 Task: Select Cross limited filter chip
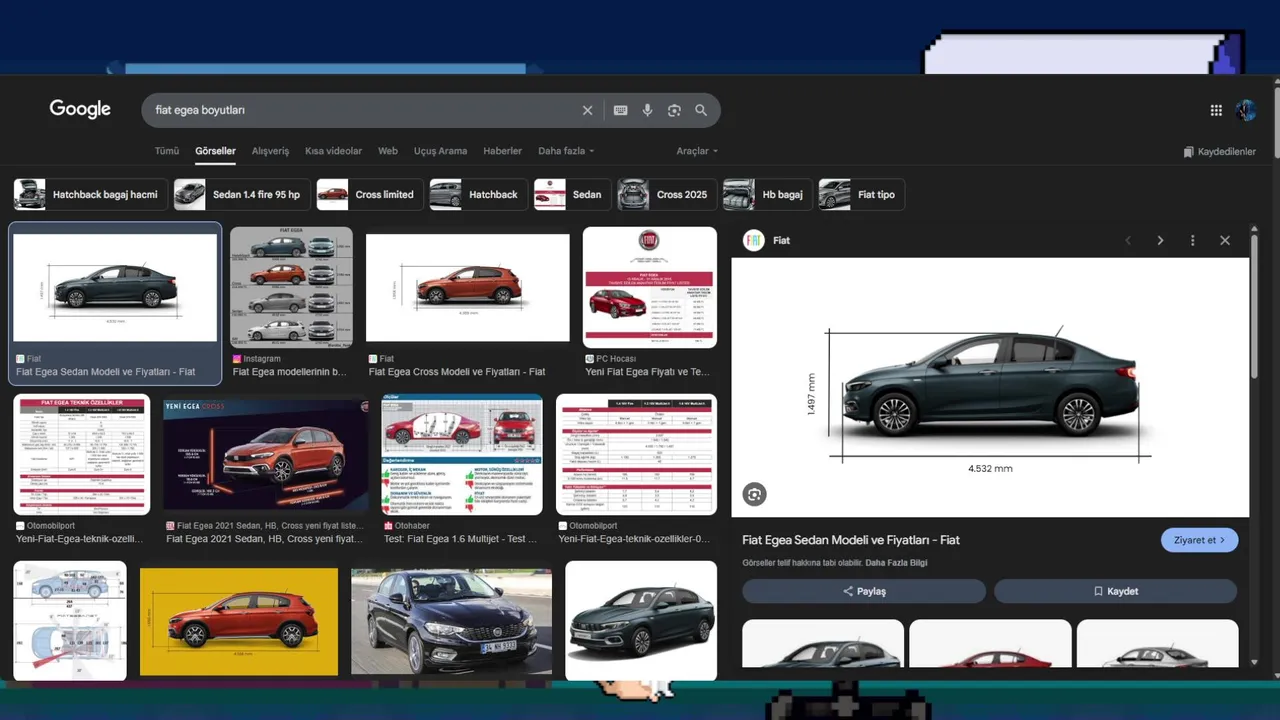(369, 194)
